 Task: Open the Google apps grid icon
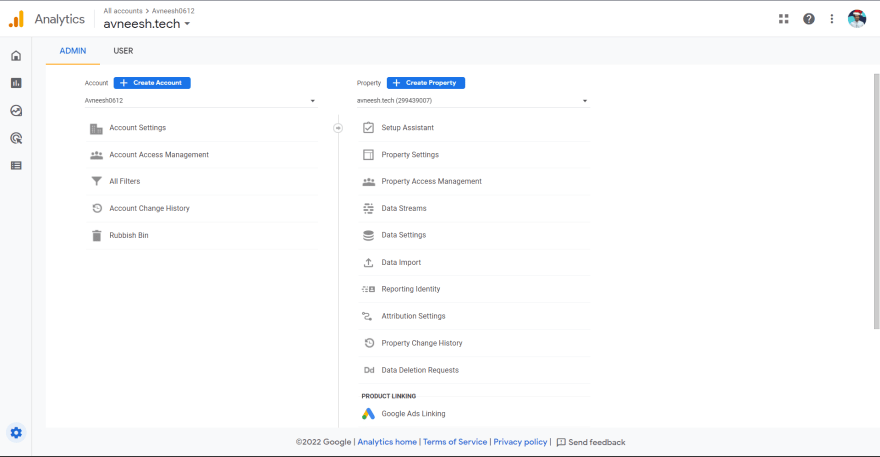[783, 19]
